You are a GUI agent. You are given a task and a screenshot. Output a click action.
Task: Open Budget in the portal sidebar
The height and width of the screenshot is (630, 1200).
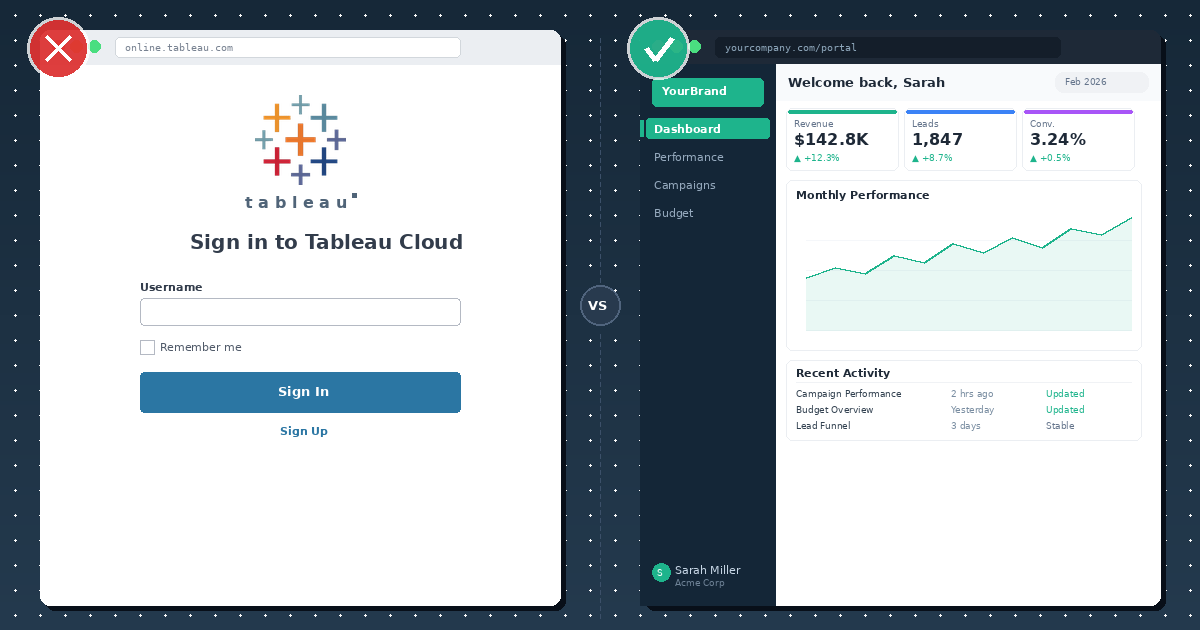coord(674,213)
